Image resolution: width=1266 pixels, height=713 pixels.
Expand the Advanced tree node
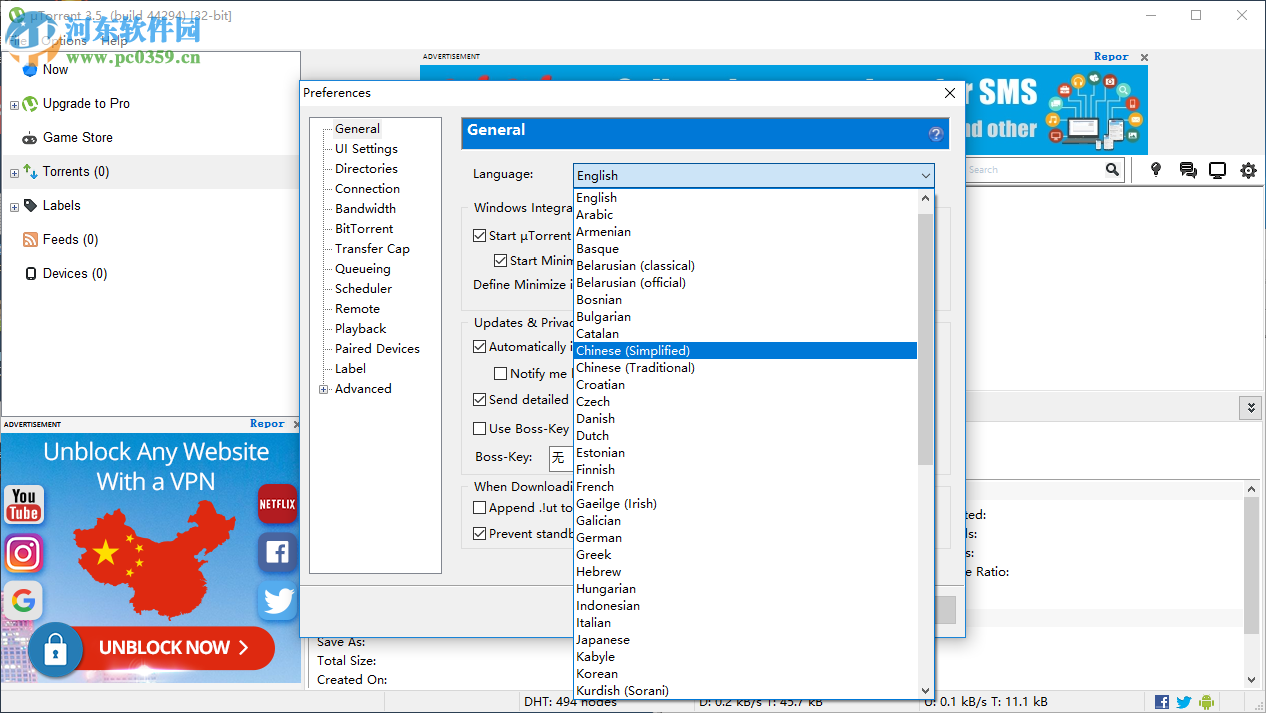(x=324, y=389)
